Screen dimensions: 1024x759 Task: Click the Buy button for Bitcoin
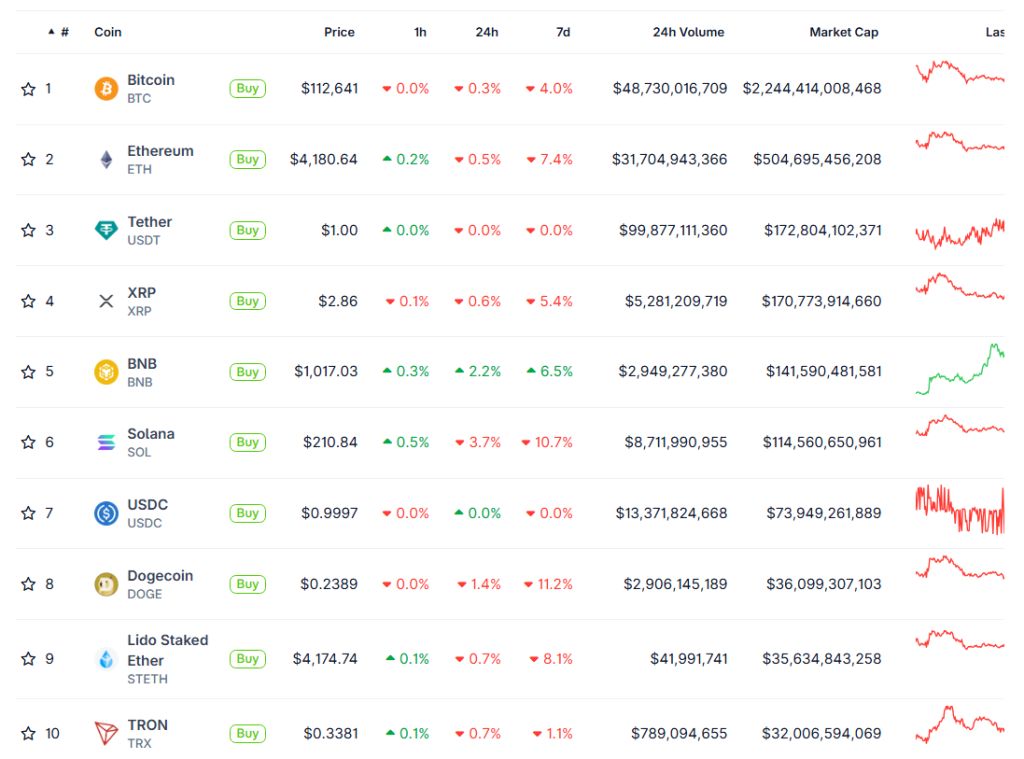pyautogui.click(x=248, y=88)
